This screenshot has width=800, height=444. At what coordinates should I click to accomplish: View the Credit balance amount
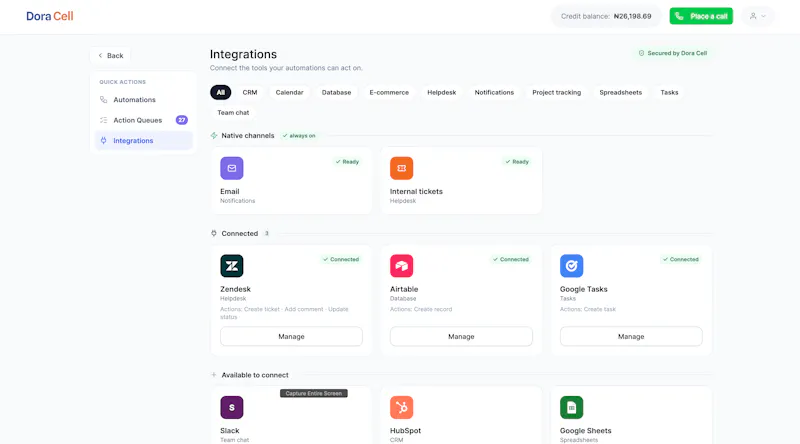632,16
